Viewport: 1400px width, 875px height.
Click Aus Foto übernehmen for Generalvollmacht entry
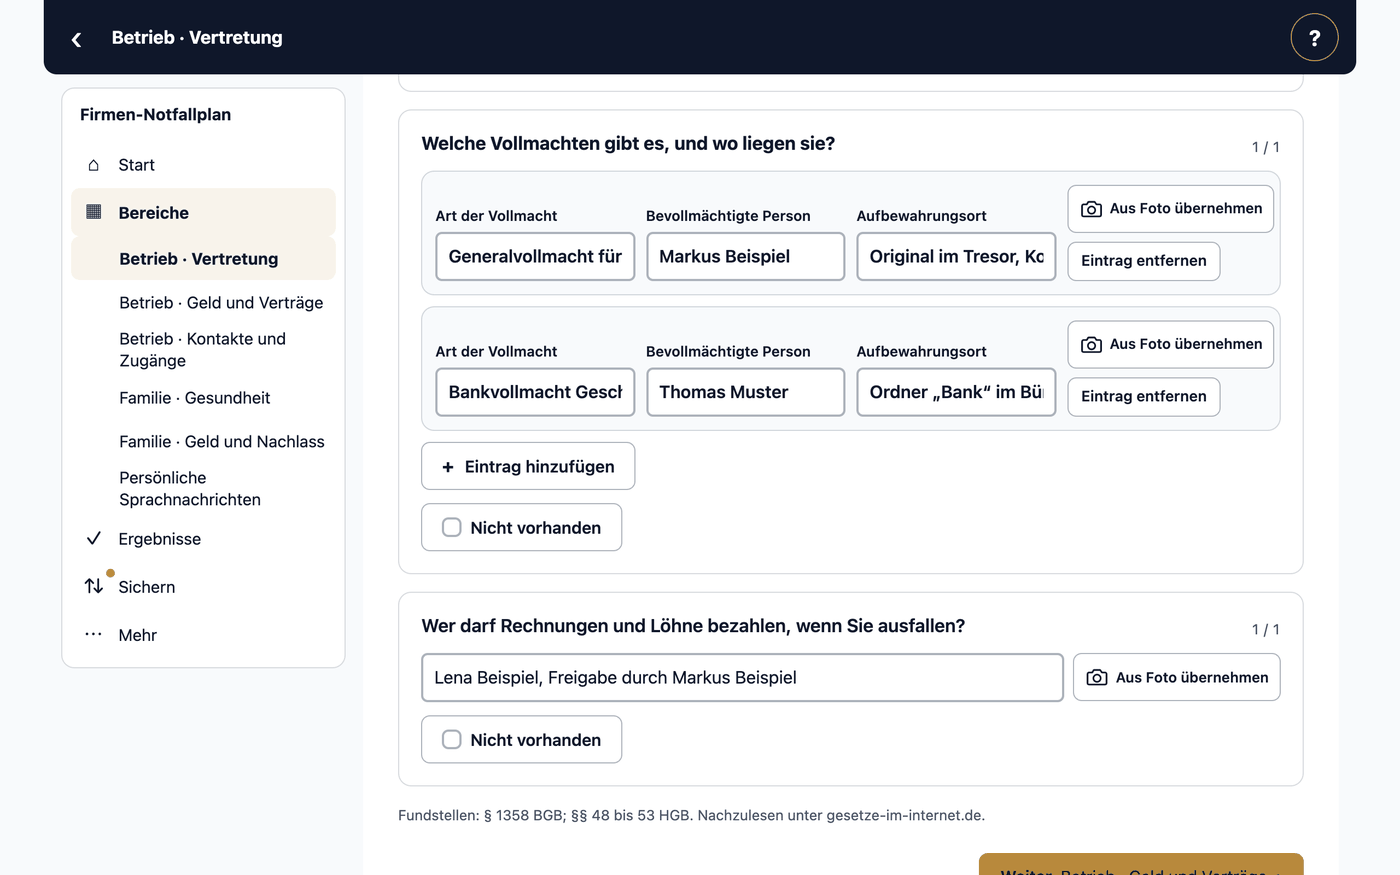pos(1170,208)
